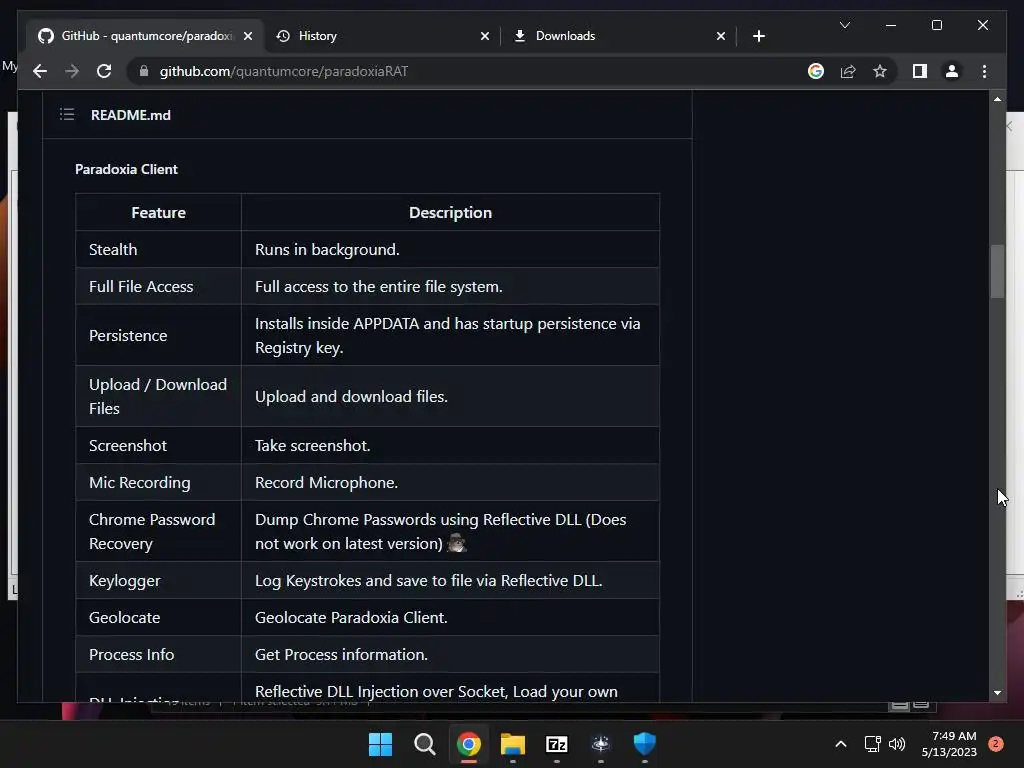The image size is (1024, 768).
Task: Close the GitHub tab
Action: (248, 36)
